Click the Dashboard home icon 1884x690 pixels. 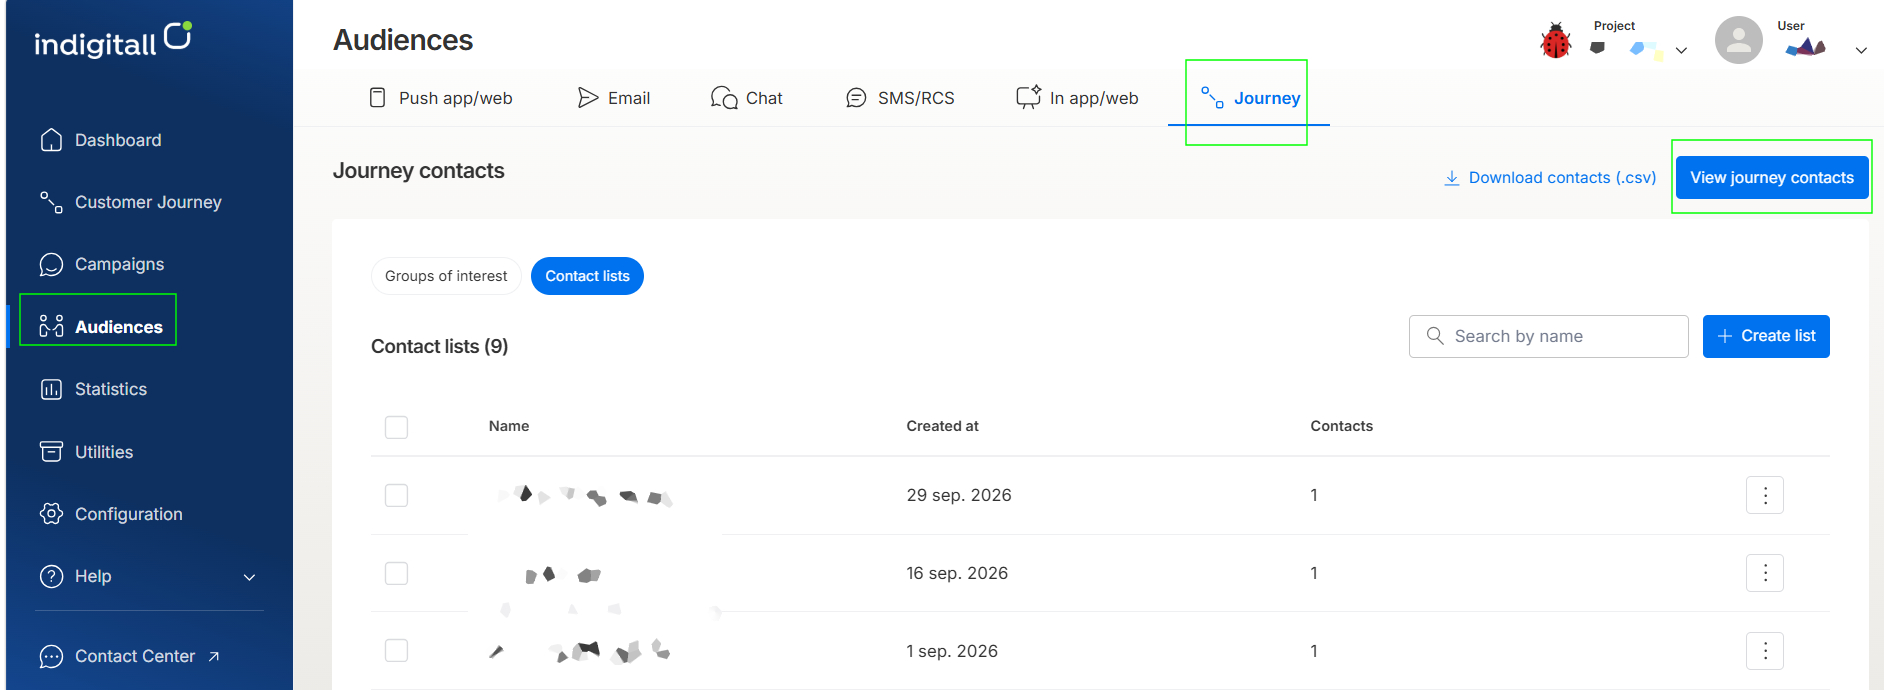pos(51,140)
